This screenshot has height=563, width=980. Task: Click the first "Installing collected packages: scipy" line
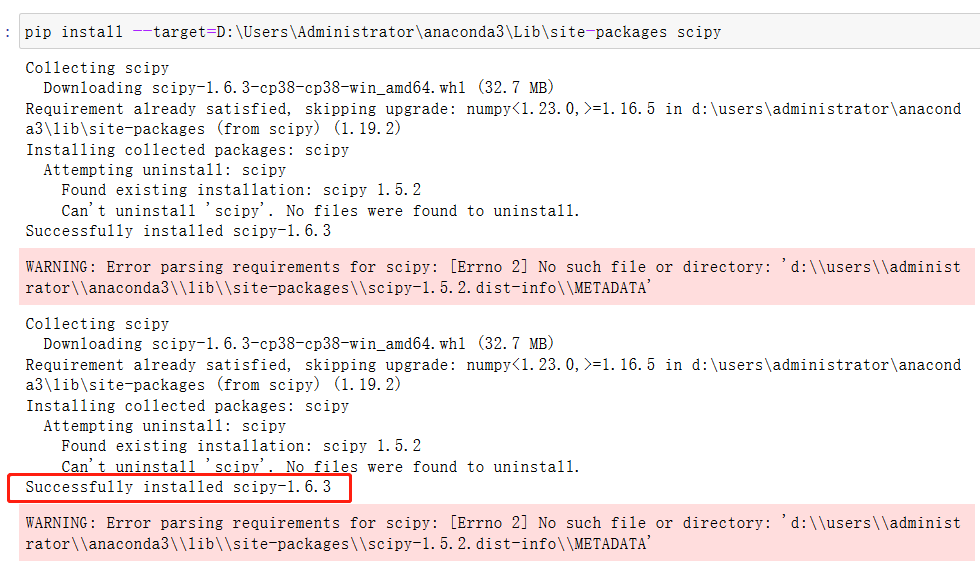(187, 150)
